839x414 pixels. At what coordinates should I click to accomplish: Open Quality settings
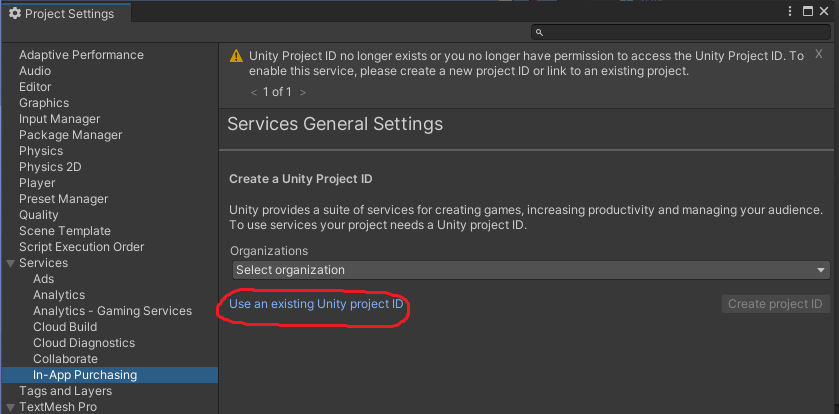[39, 215]
